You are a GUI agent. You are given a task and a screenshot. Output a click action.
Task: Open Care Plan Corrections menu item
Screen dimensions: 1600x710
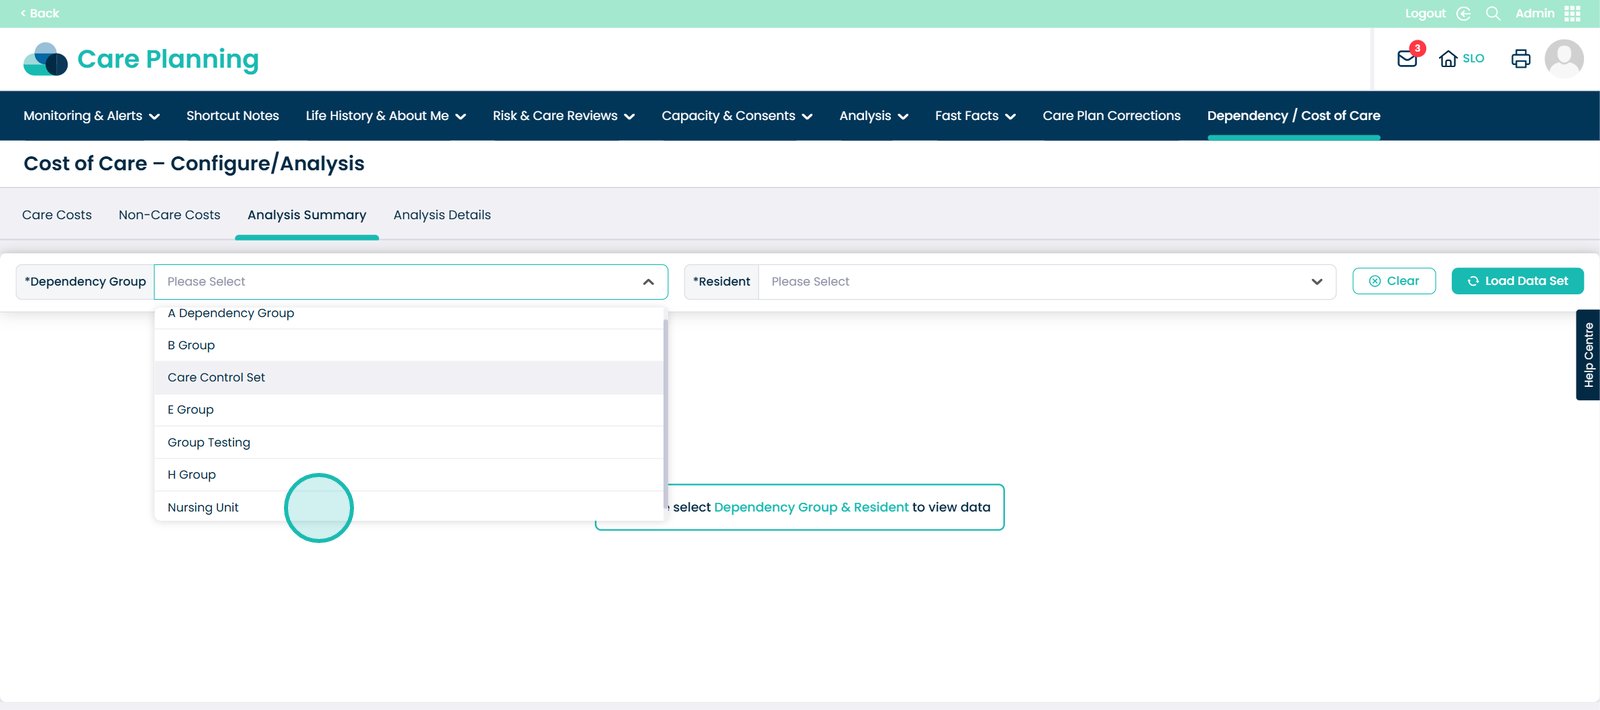coord(1111,116)
